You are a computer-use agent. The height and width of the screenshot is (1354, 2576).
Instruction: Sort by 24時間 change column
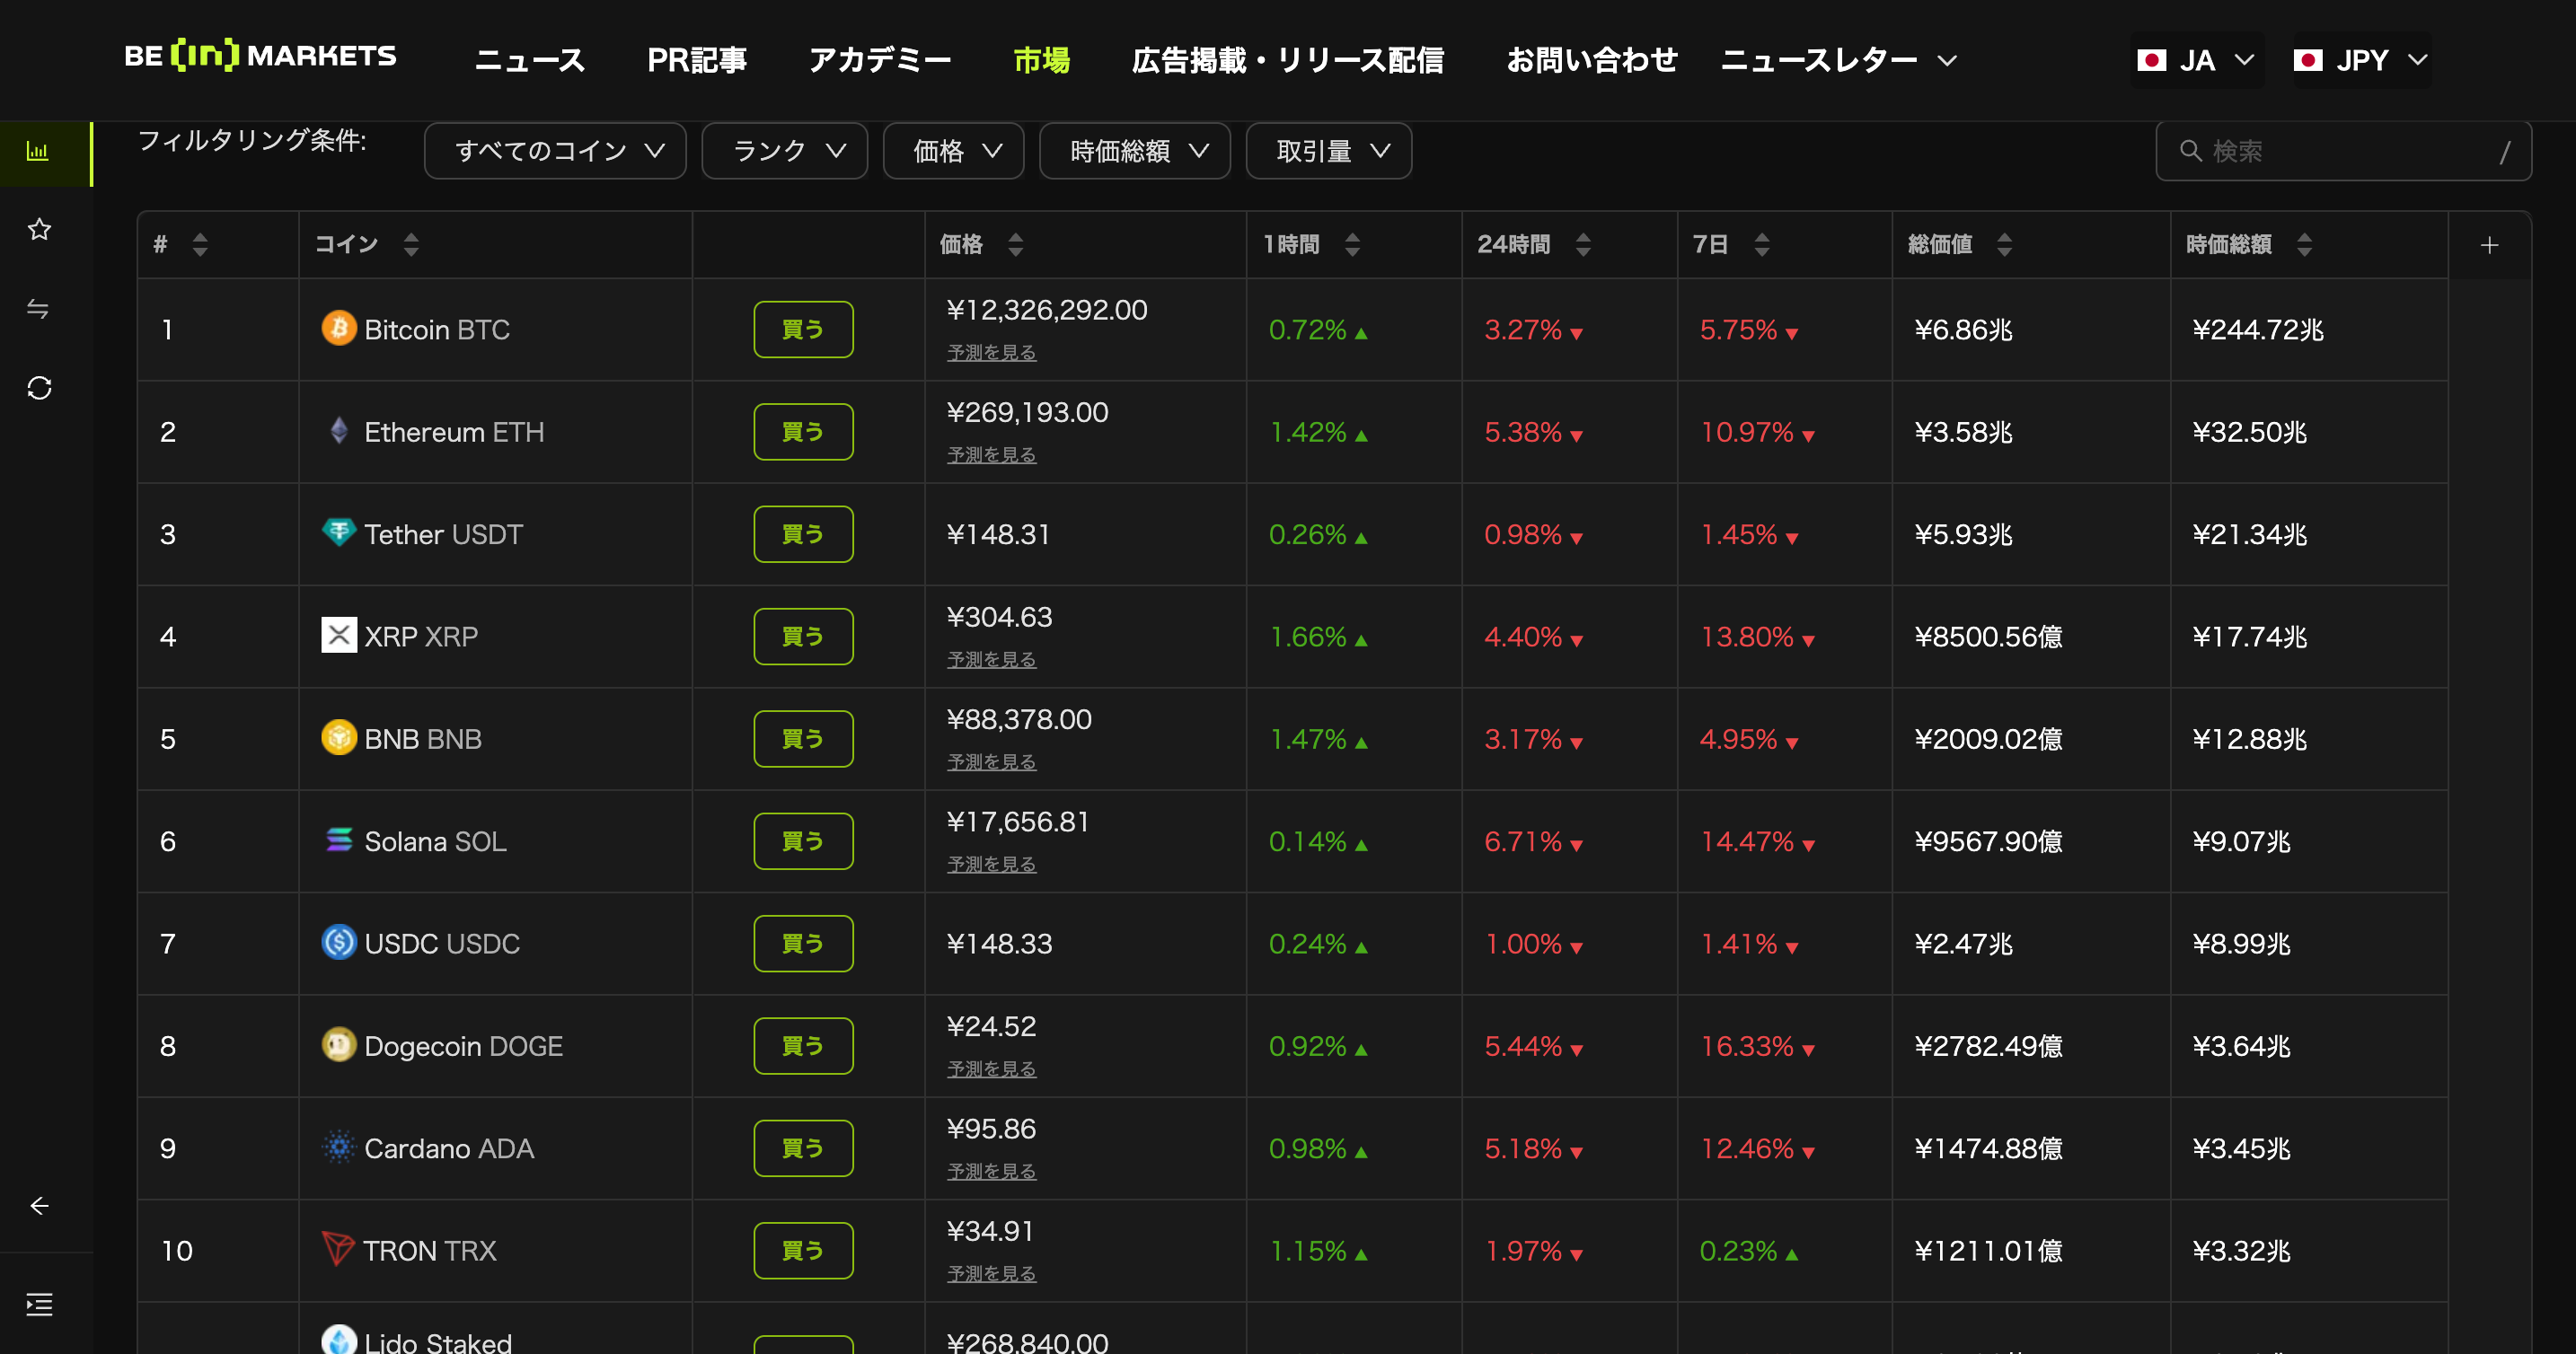[1582, 245]
